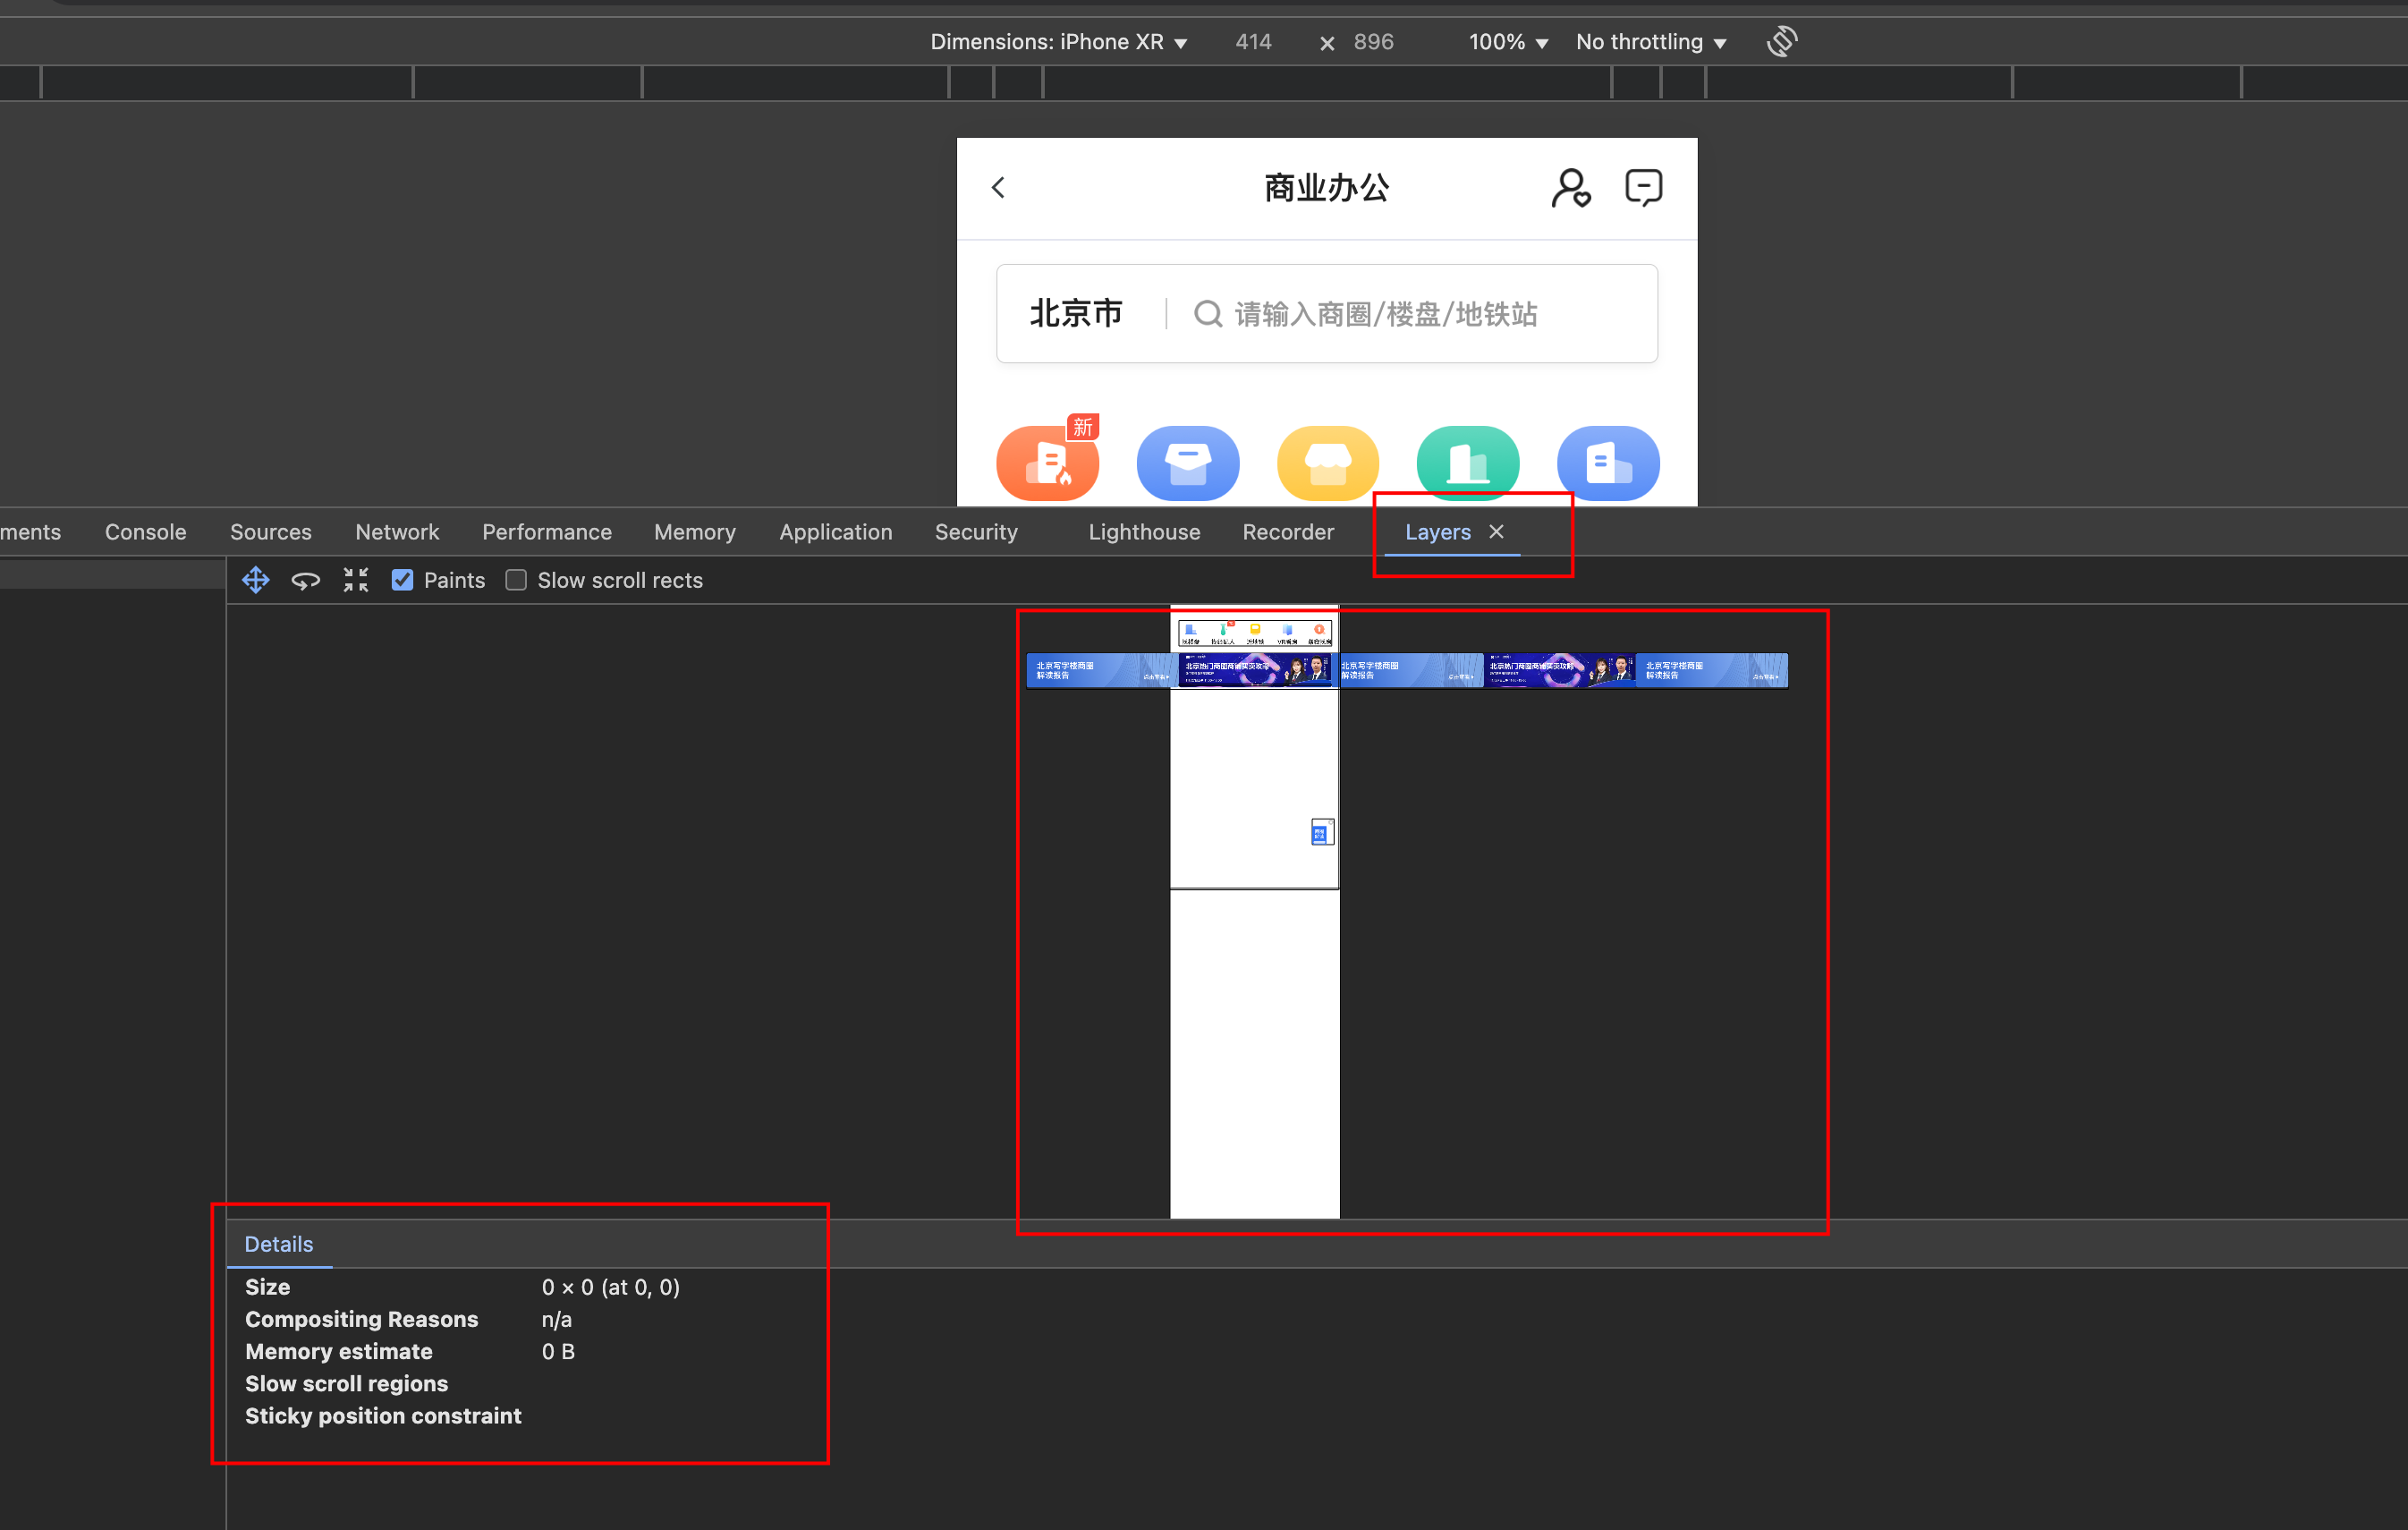Tap the orange category icon with 新 badge
This screenshot has width=2408, height=1530.
pos(1048,461)
